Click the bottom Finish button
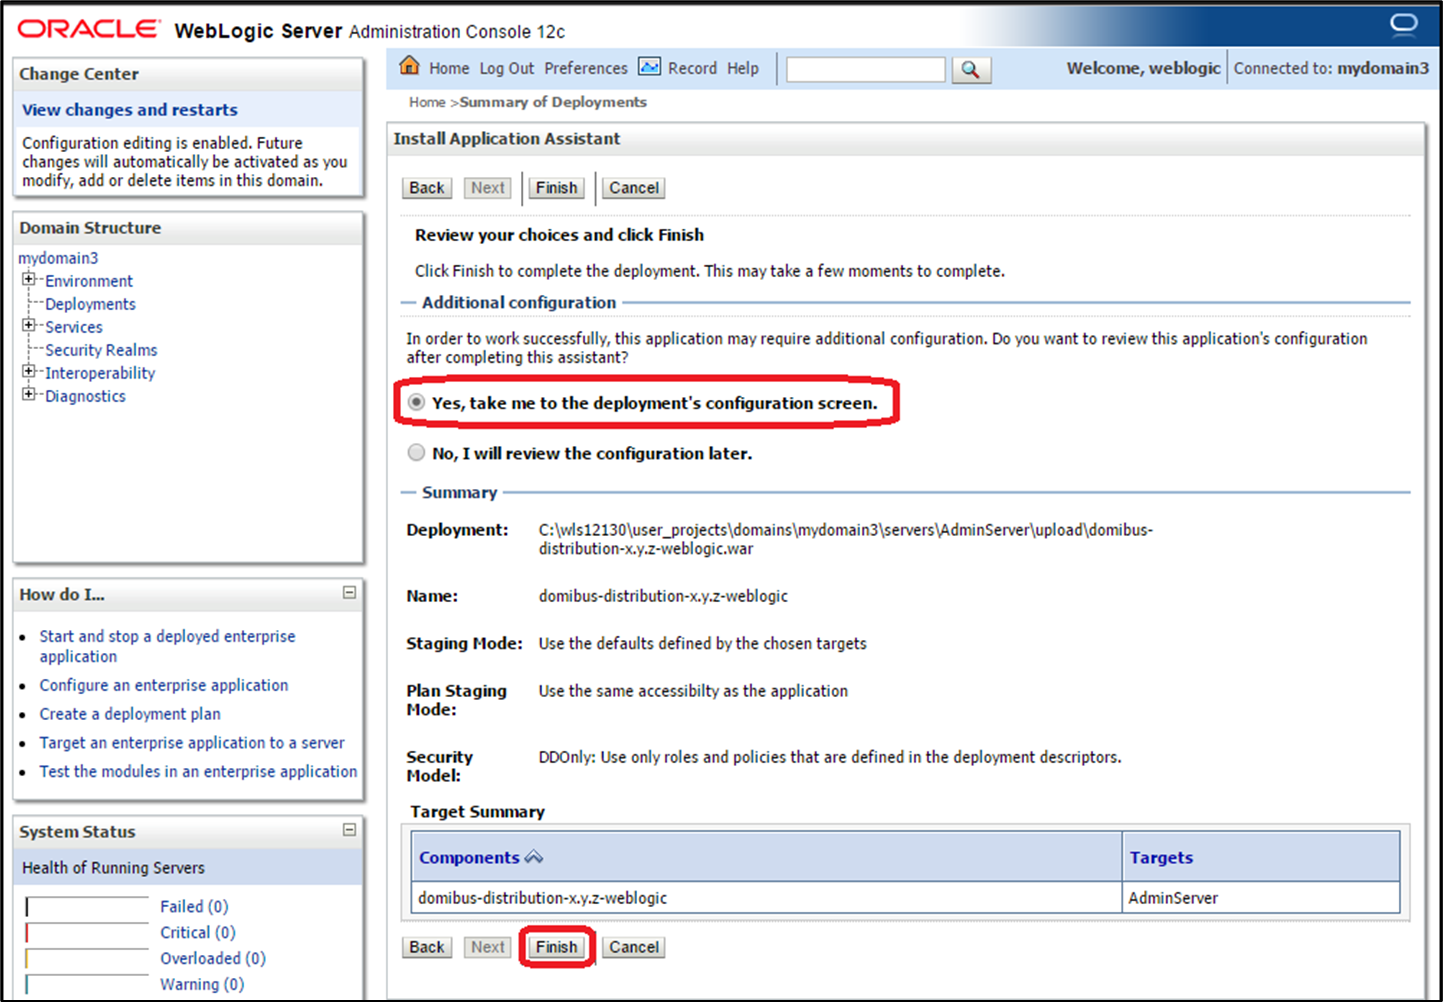Viewport: 1443px width, 1002px height. [x=556, y=947]
